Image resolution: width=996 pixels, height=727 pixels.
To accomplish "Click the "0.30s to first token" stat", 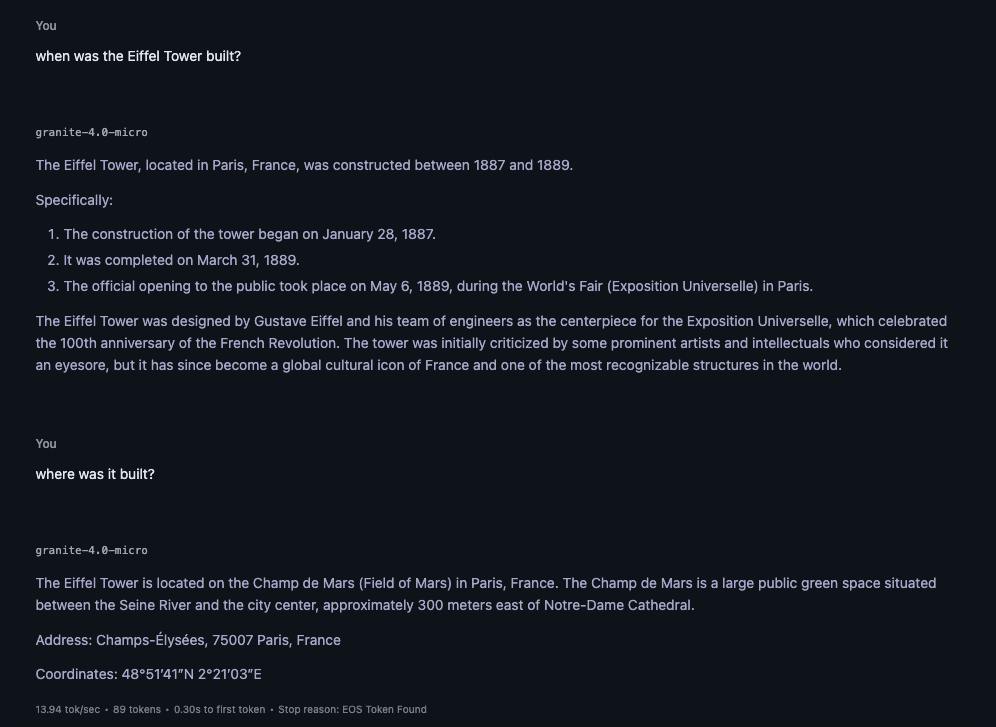I will pyautogui.click(x=219, y=709).
